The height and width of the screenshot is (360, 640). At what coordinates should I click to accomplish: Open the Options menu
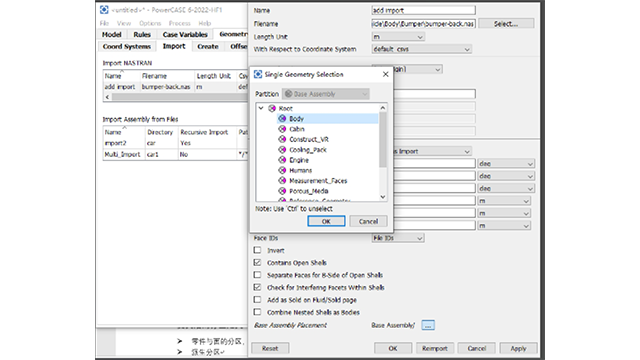pos(150,23)
